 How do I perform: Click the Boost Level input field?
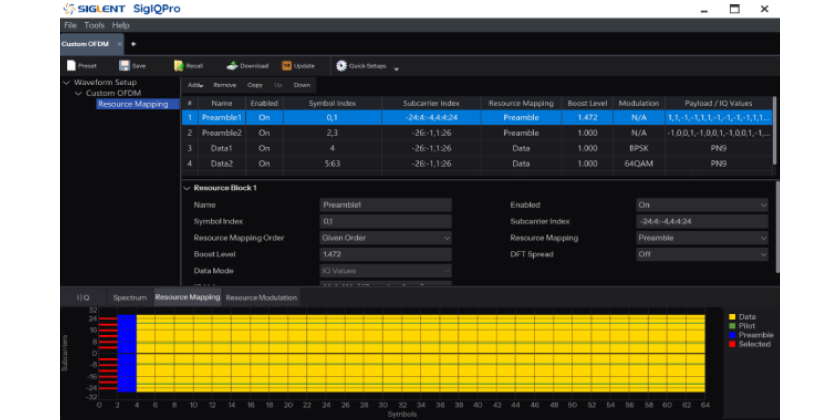pos(385,254)
